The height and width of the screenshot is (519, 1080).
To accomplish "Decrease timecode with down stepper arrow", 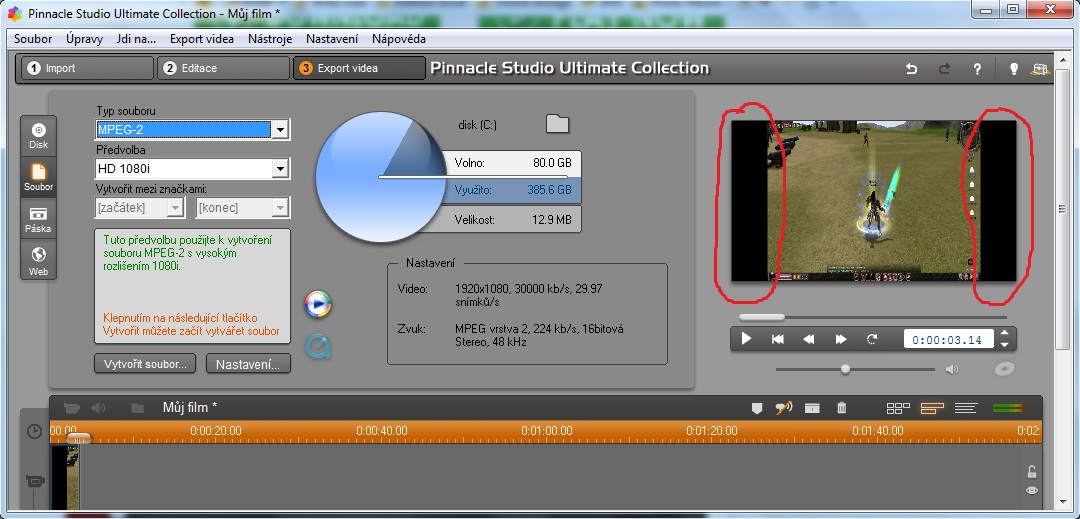I will click(x=1004, y=344).
